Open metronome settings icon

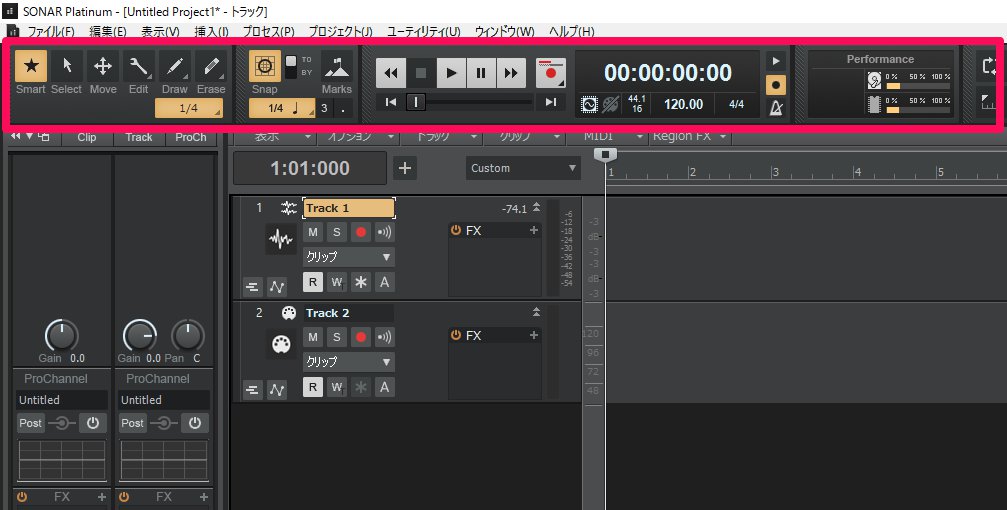pyautogui.click(x=776, y=108)
